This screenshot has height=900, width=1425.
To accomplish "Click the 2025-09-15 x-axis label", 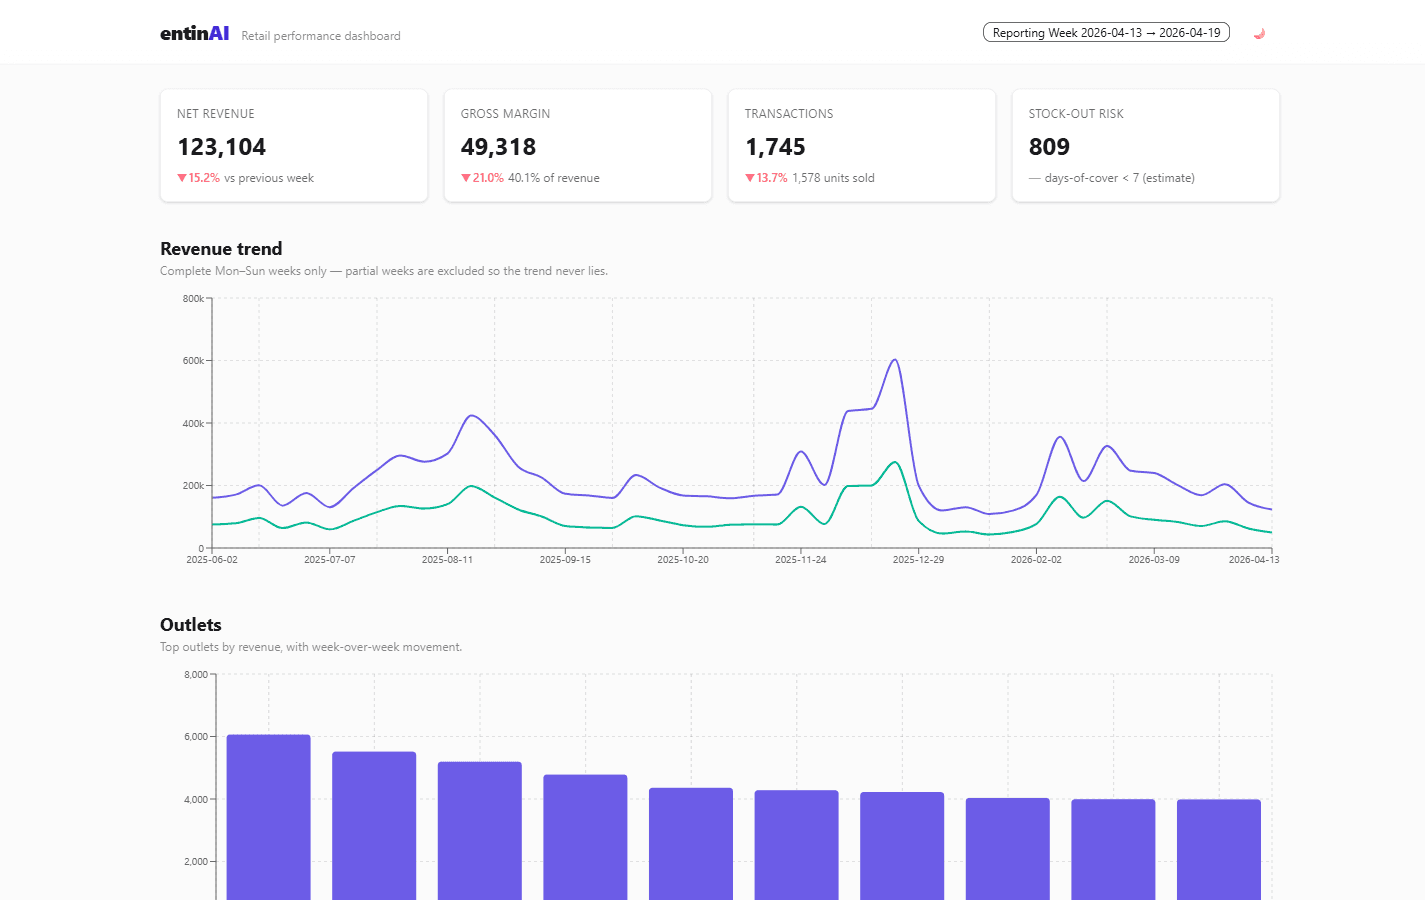I will coord(565,560).
